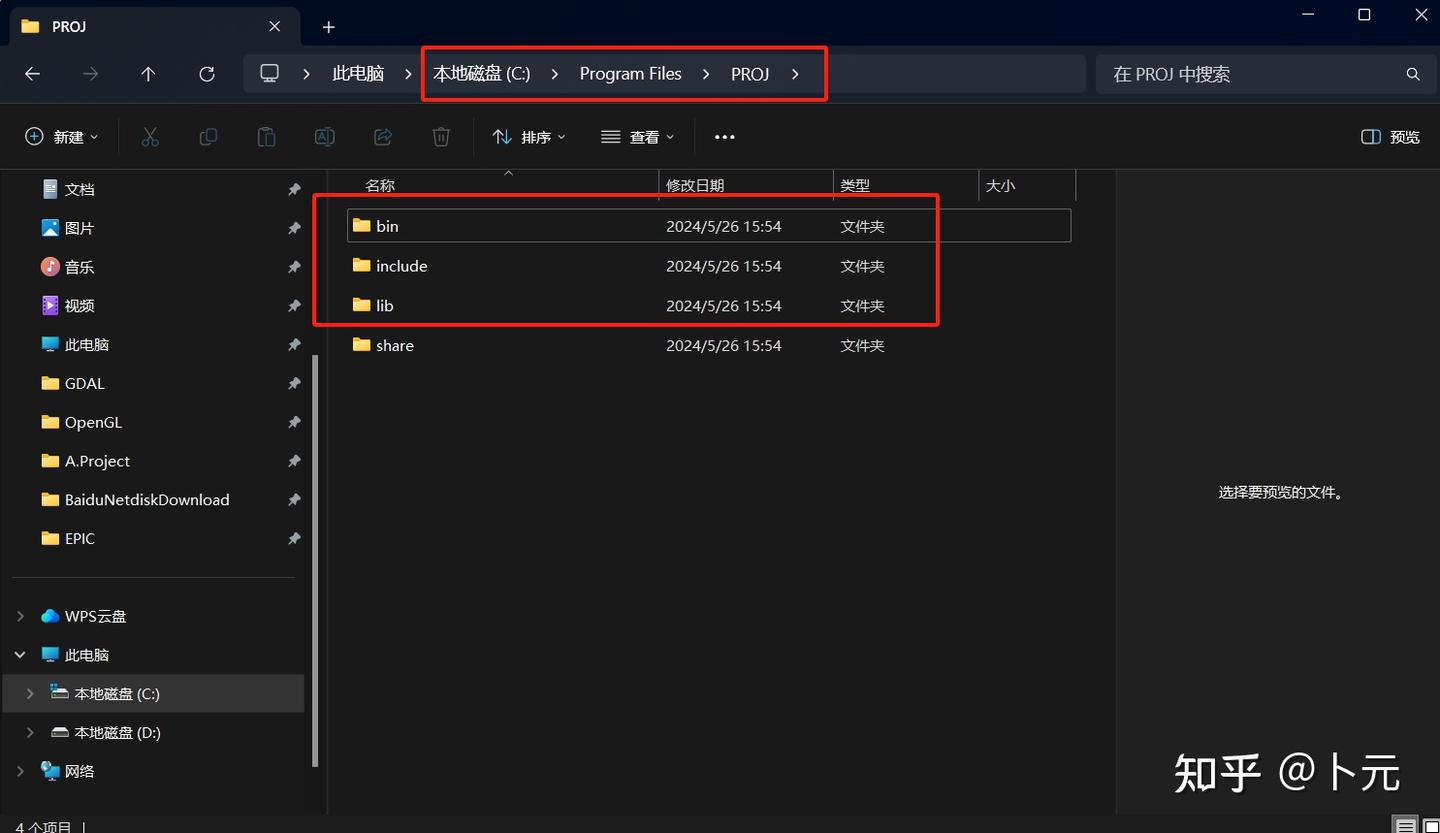Screen dimensions: 1440x833
Task: Unpin EPIC using its pin icon
Action: tap(294, 539)
